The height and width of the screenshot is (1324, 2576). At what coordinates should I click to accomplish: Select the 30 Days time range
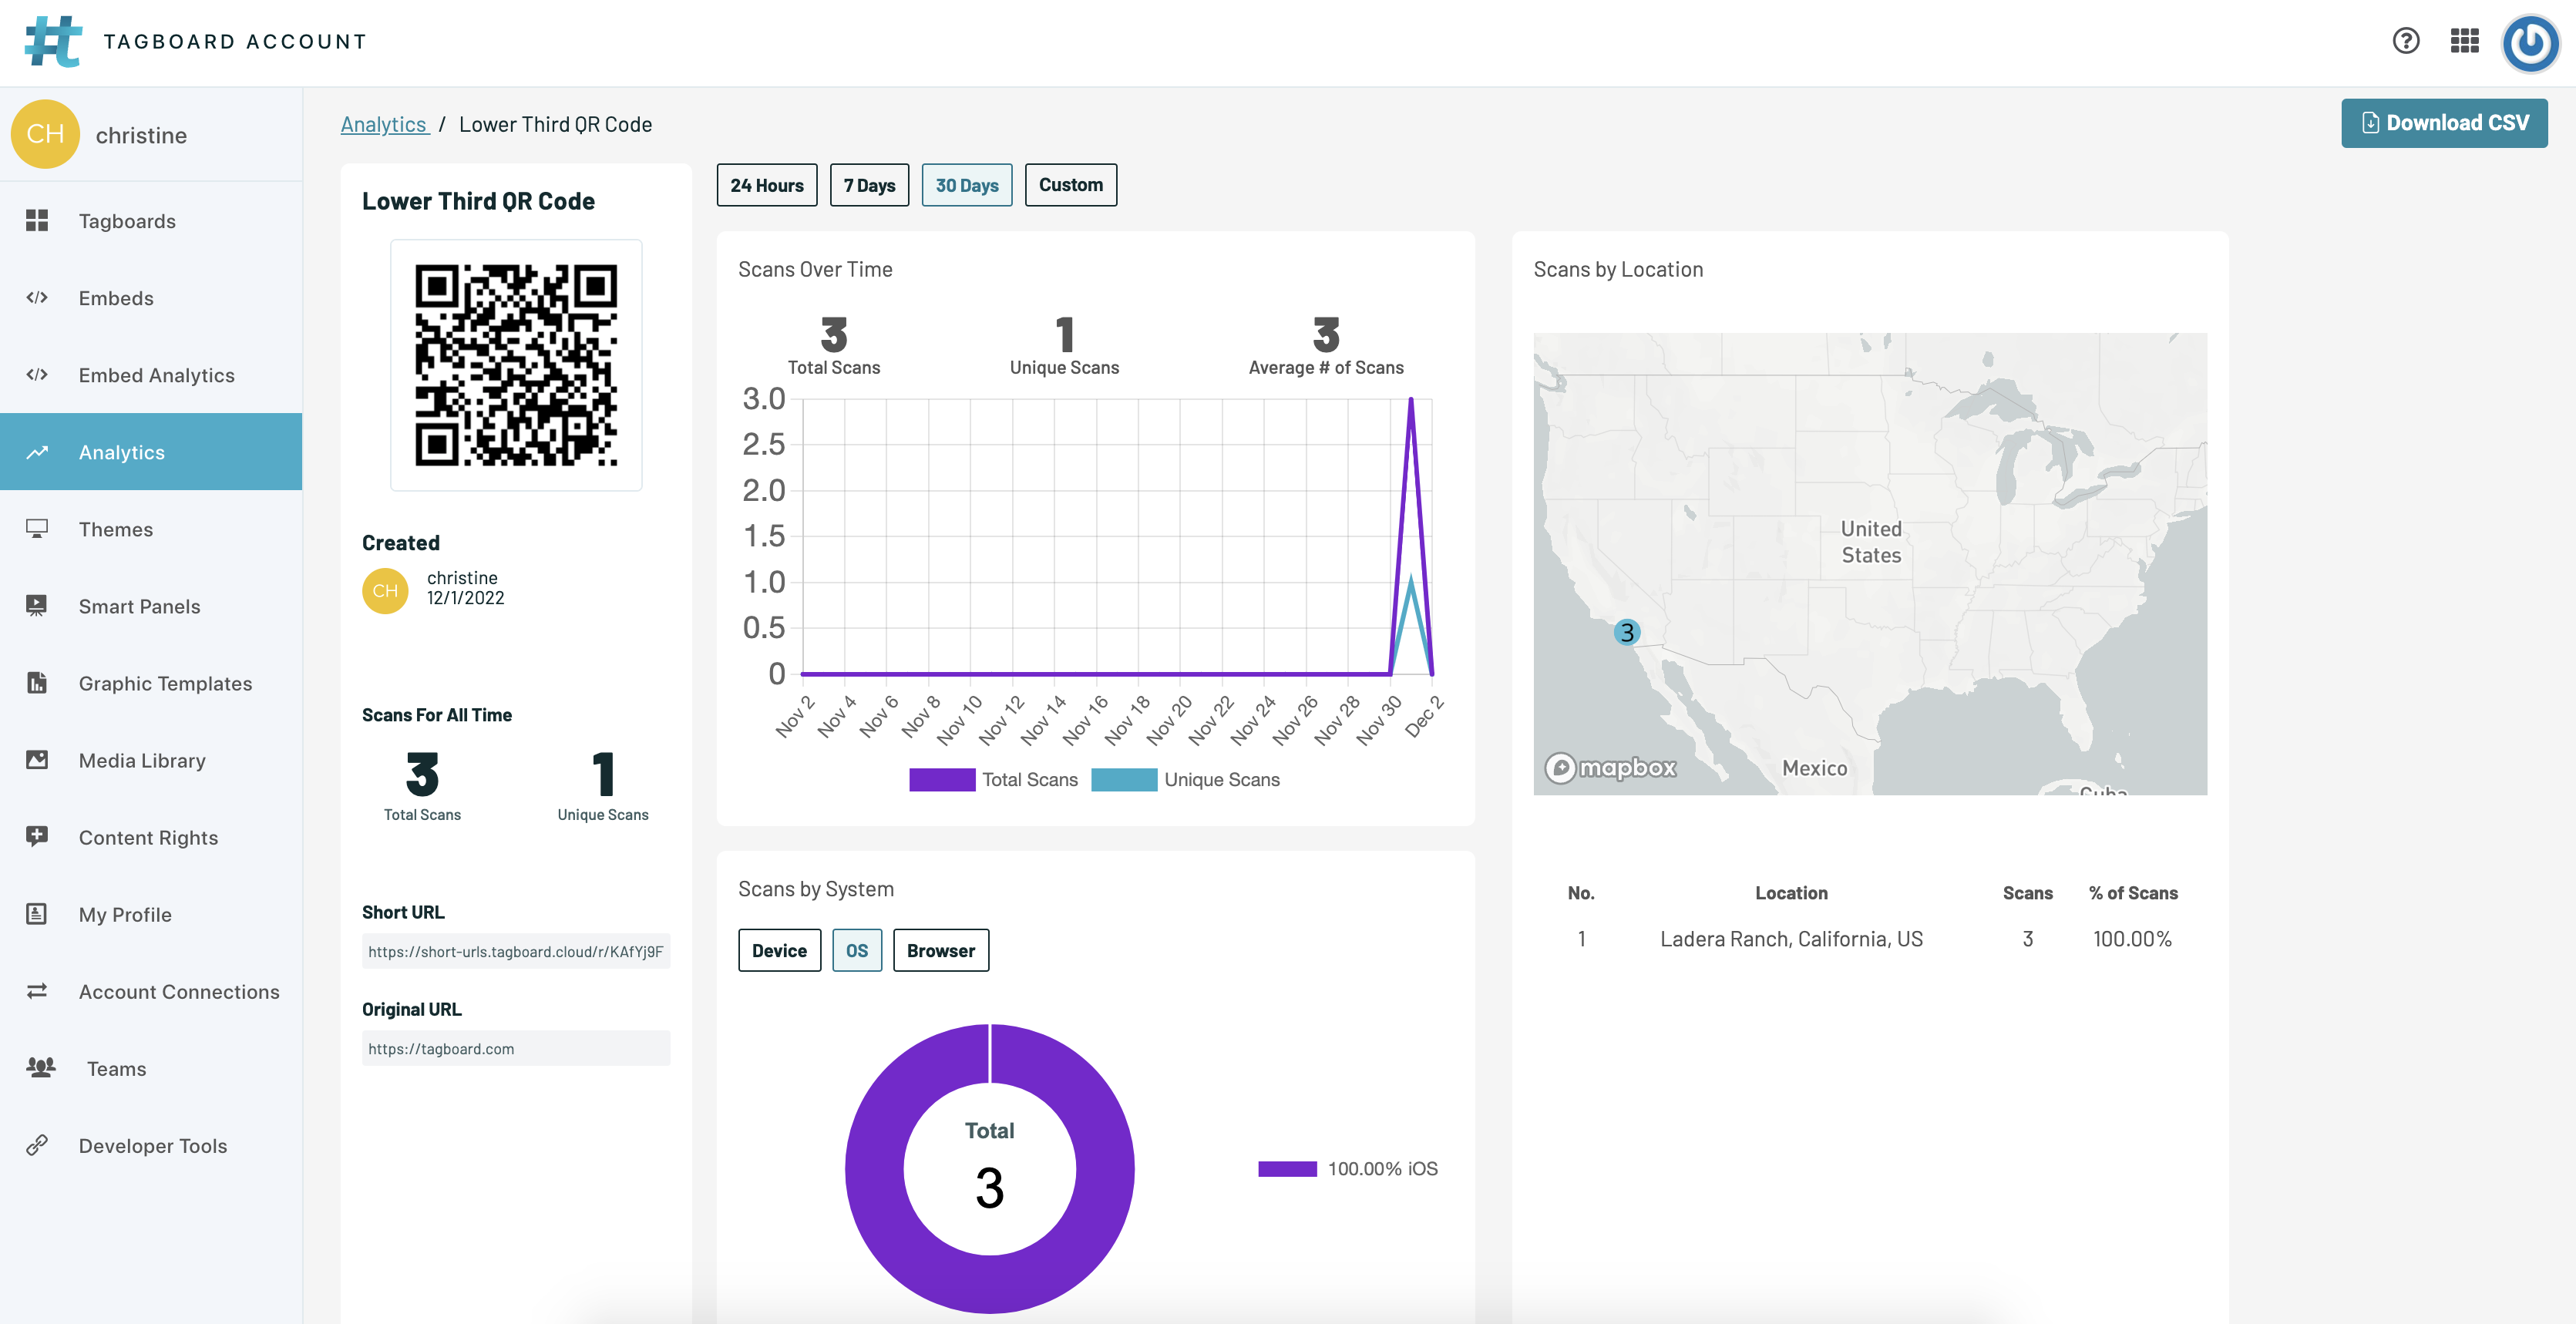(x=967, y=185)
